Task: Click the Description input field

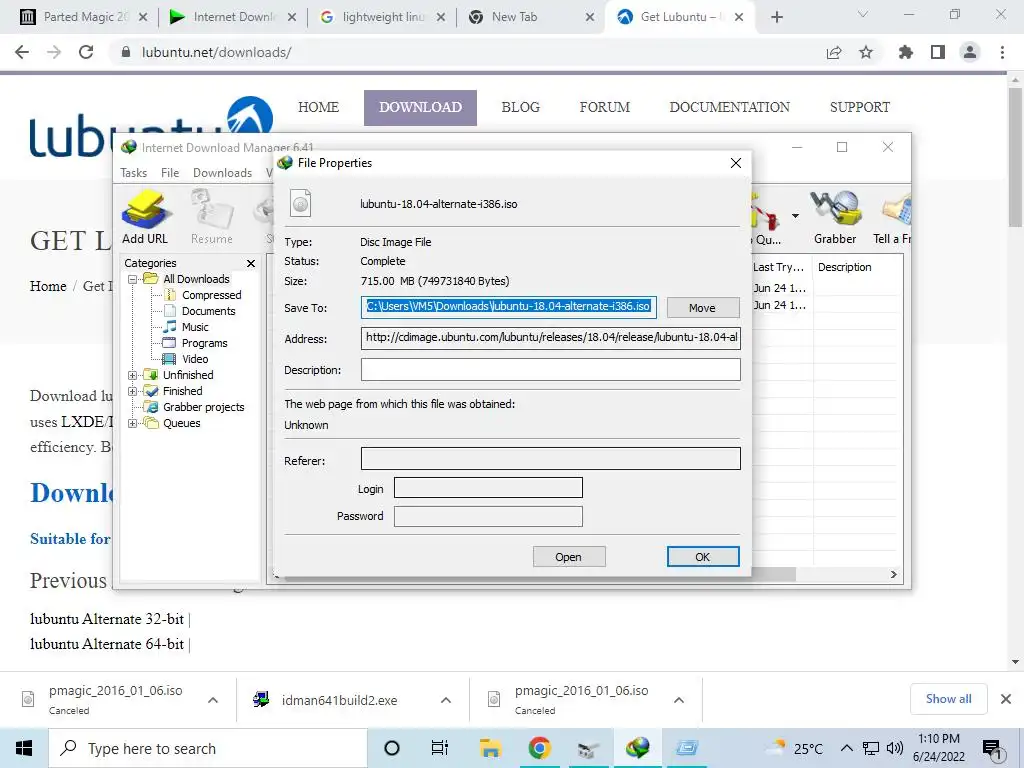Action: pos(551,370)
